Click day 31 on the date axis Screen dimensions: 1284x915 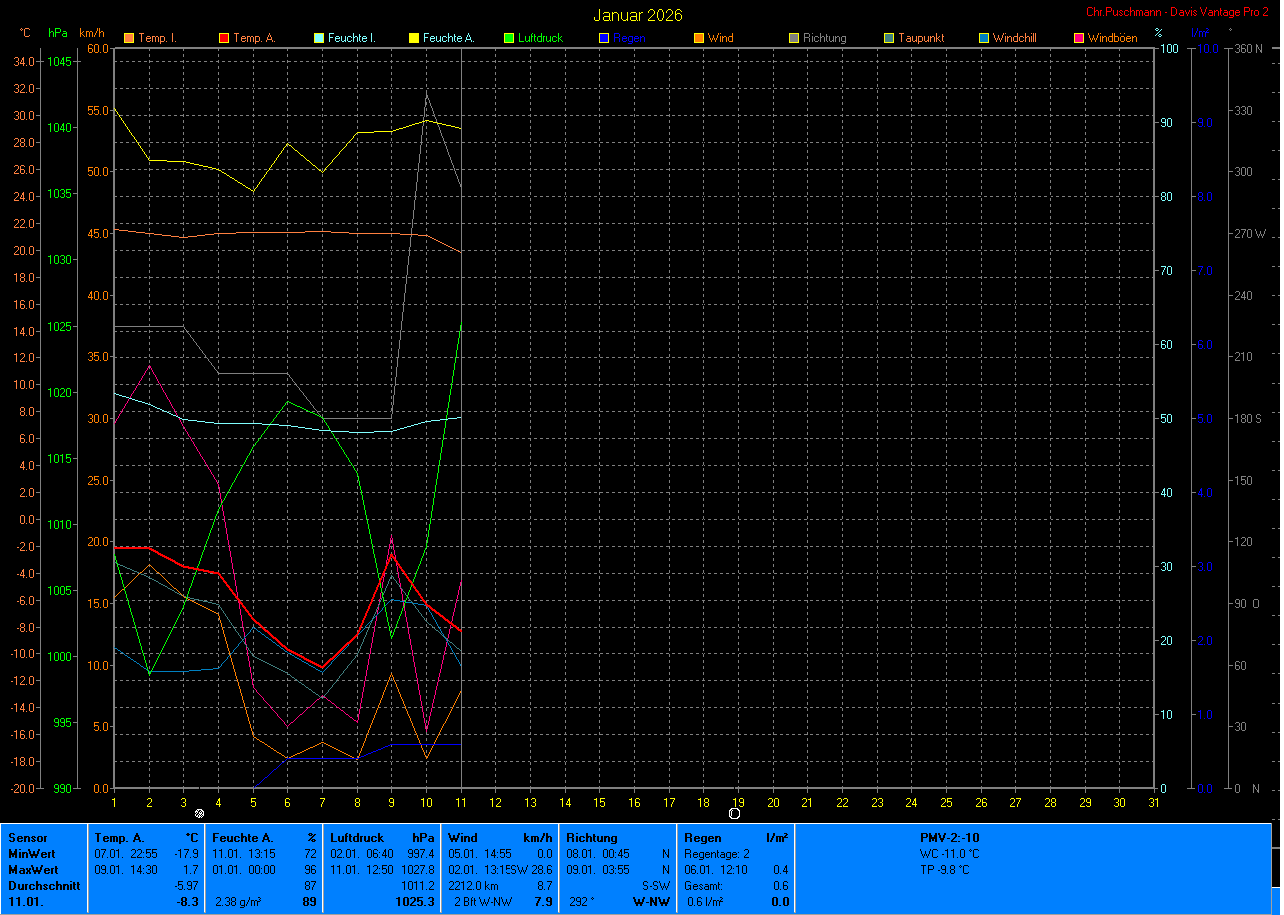pos(1153,802)
